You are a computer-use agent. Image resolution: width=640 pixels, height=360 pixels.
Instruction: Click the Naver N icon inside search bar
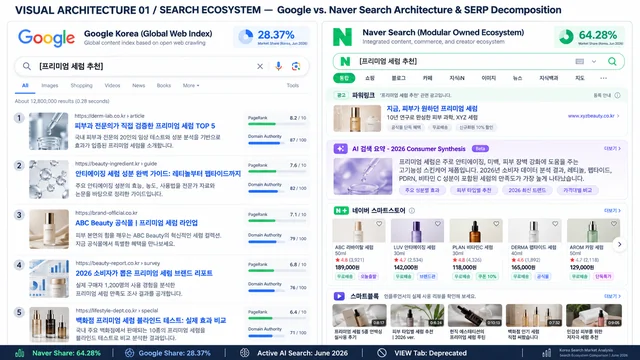345,61
